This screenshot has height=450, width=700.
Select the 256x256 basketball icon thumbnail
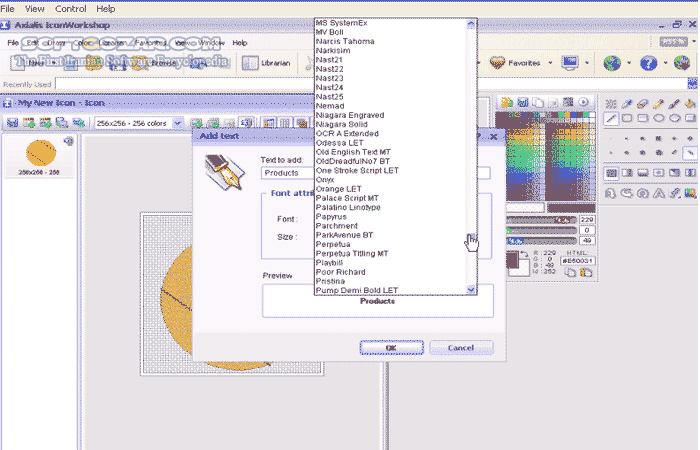pyautogui.click(x=39, y=154)
